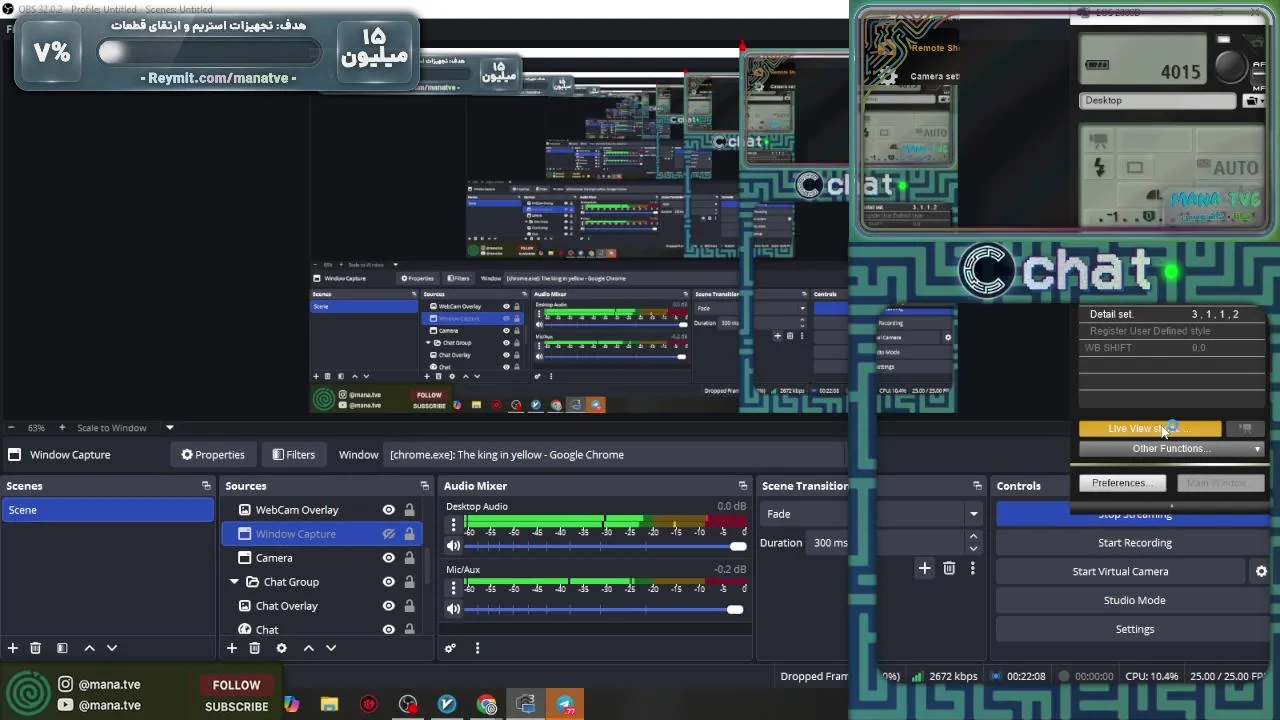Mute Mic/Aux speaker icon

453,609
